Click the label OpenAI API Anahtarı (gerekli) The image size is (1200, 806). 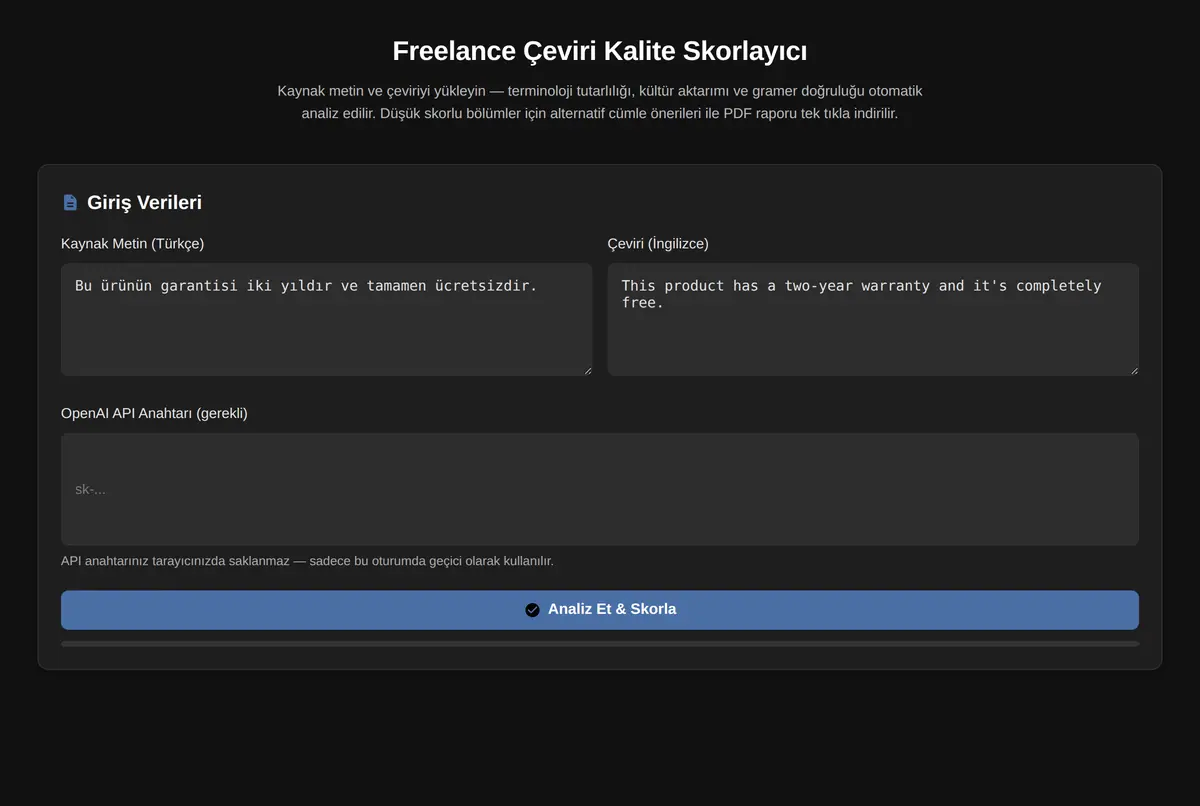point(154,413)
